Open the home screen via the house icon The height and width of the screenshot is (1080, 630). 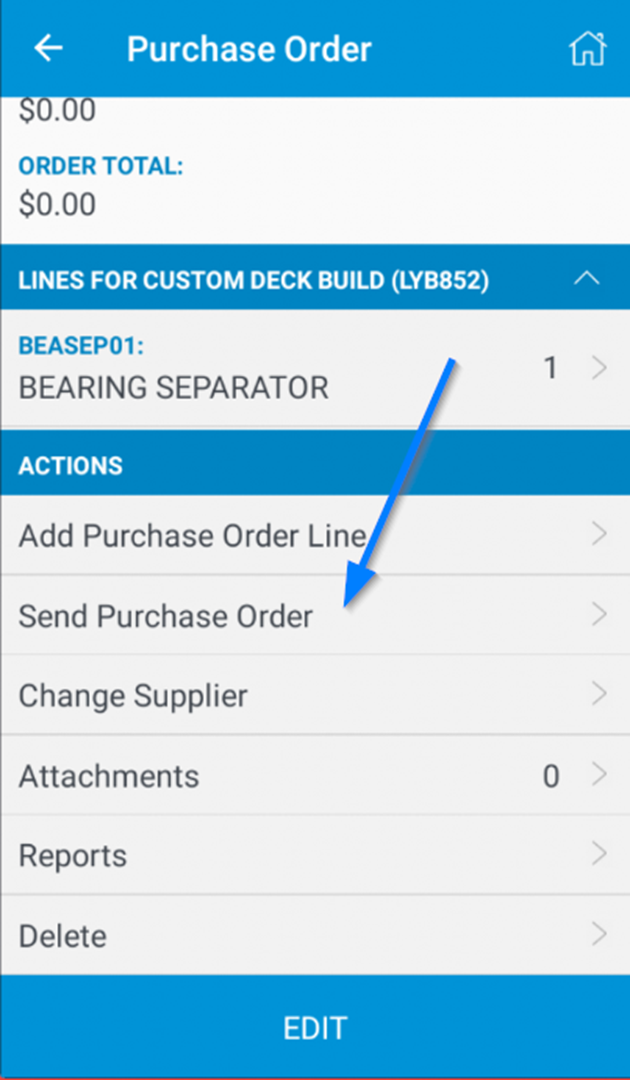(x=588, y=48)
